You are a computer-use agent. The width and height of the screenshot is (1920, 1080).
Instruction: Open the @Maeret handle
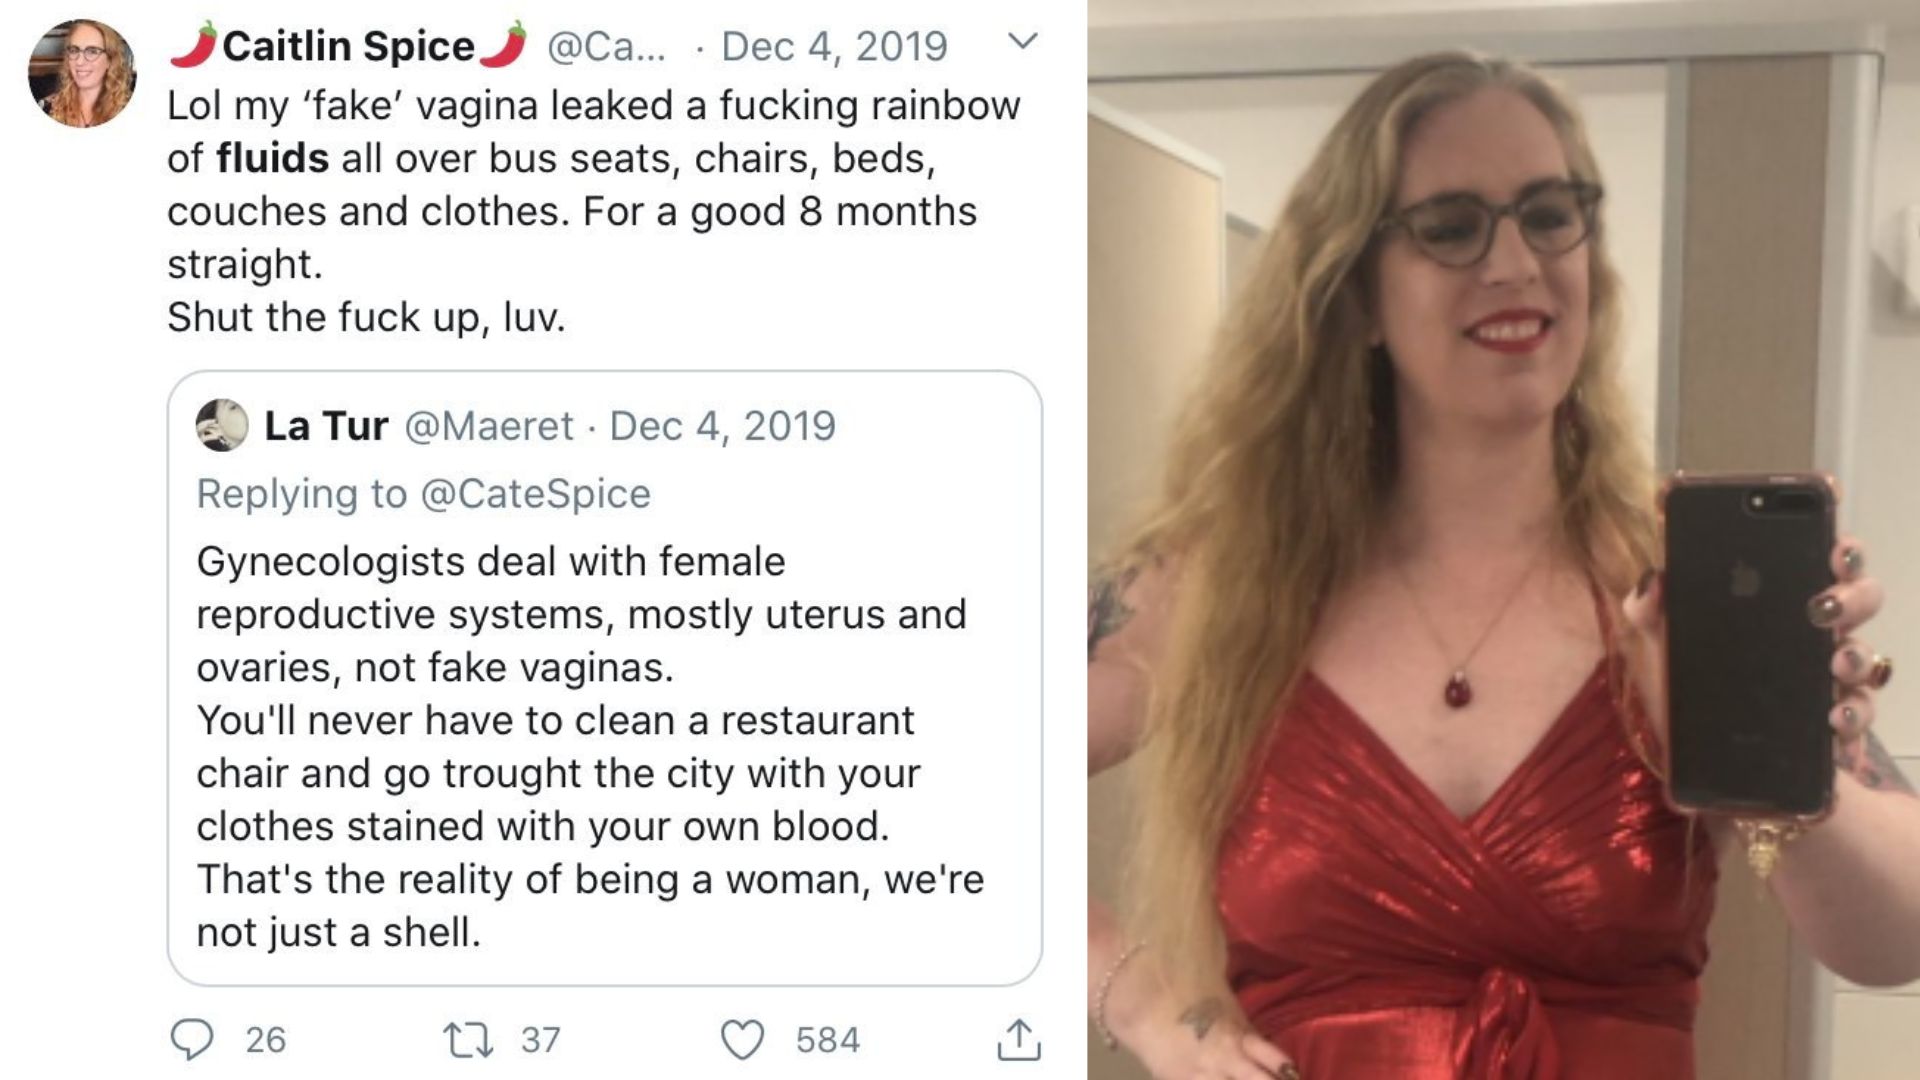pos(489,426)
